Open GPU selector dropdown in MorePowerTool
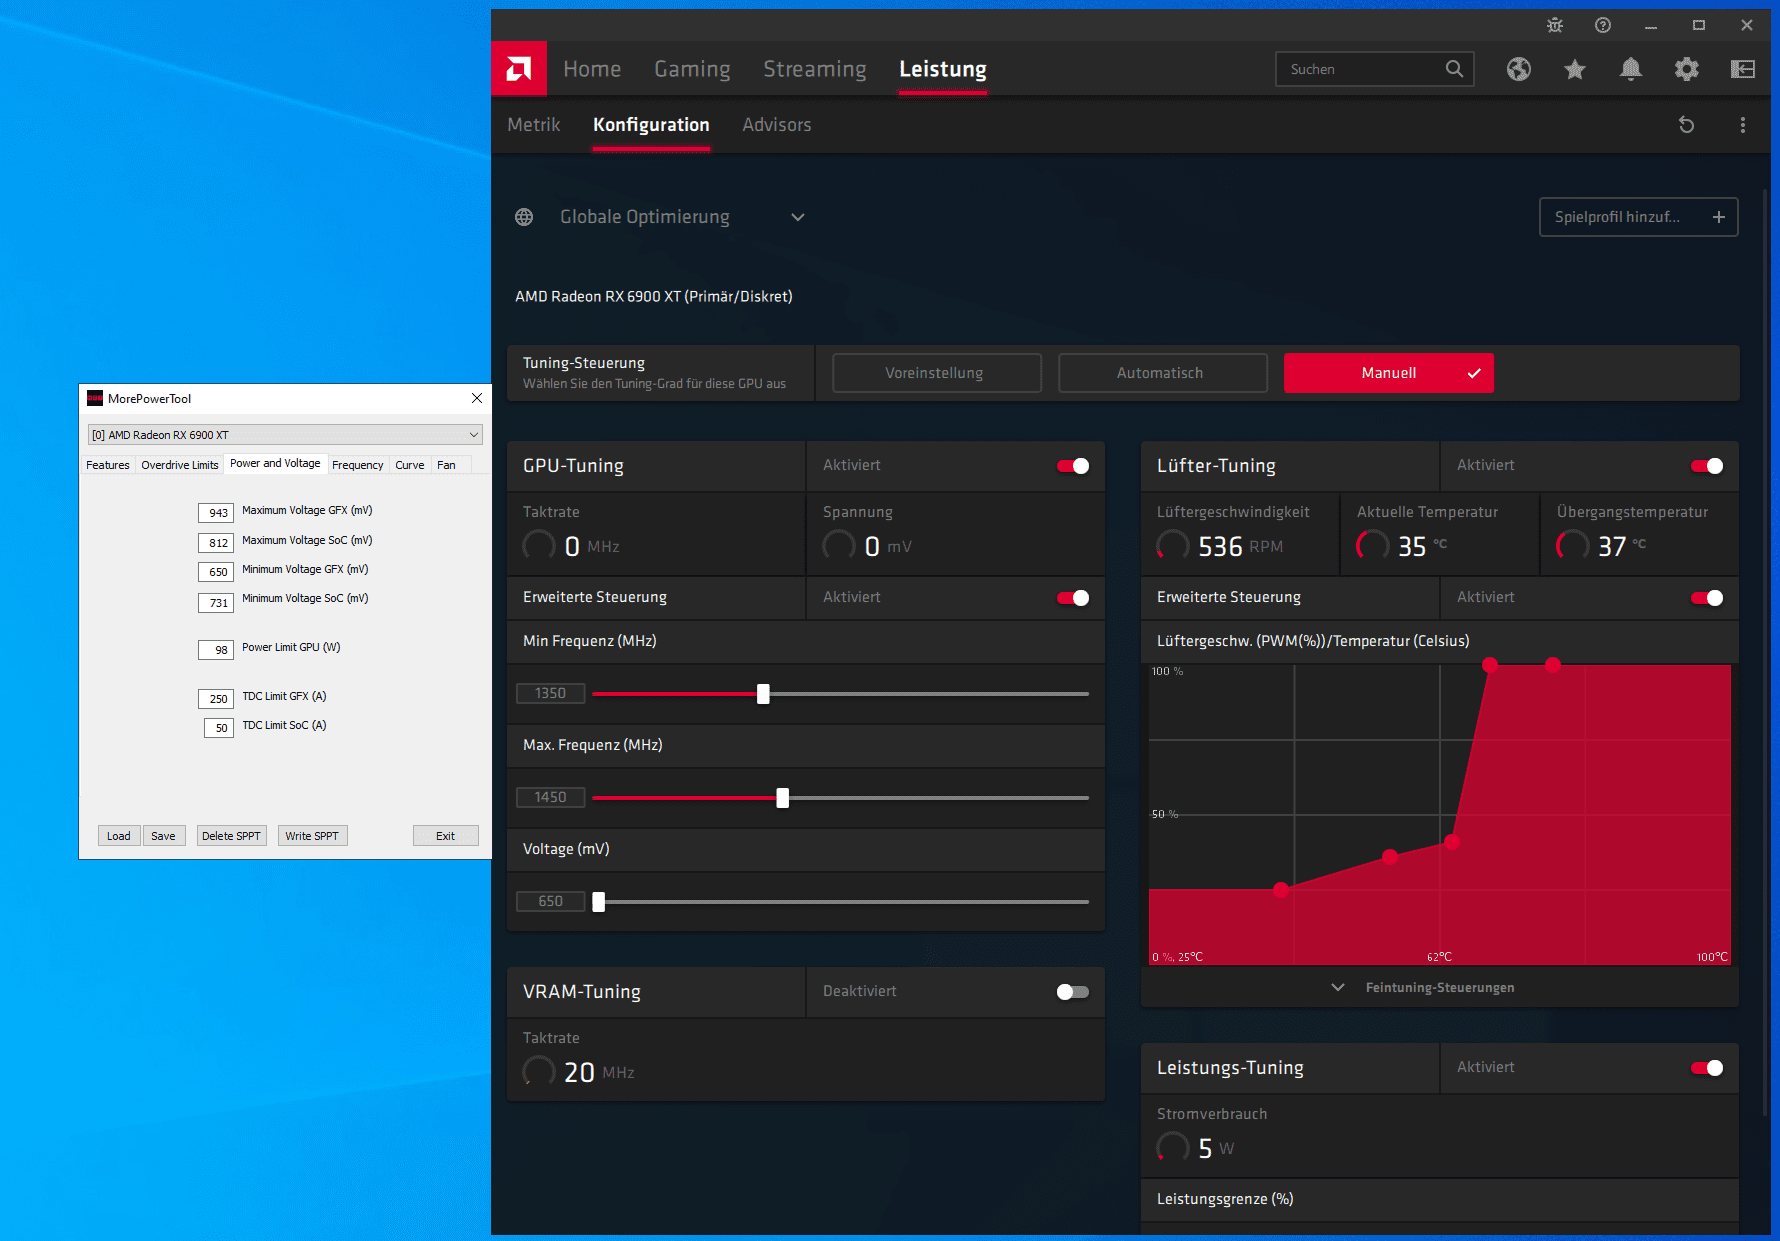Viewport: 1780px width, 1241px height. tap(285, 435)
